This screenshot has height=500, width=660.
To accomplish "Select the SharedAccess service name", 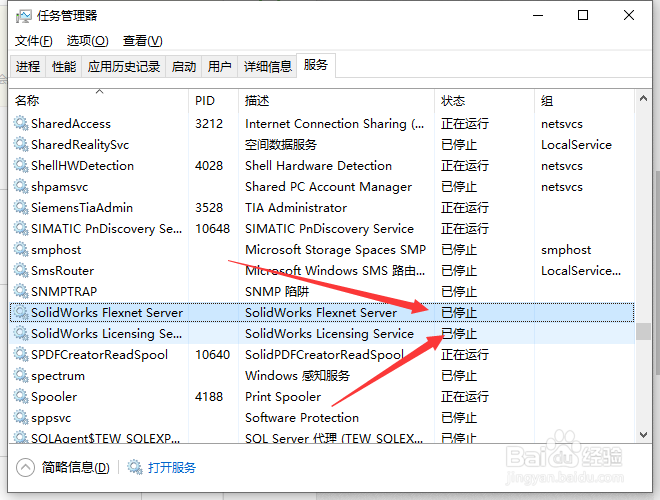I will (x=71, y=124).
